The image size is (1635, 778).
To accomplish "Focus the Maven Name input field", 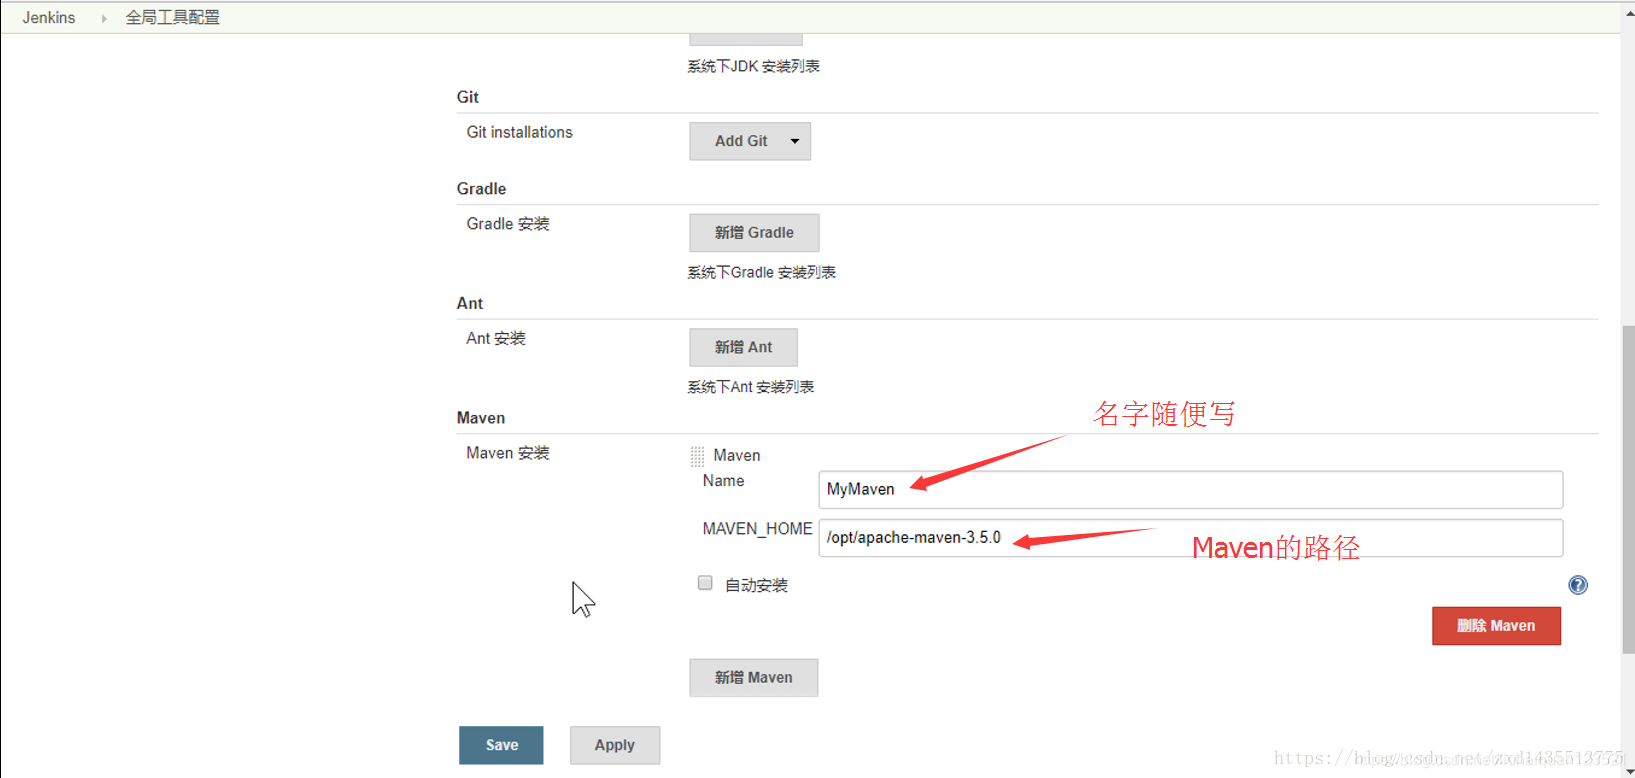I will (1190, 489).
